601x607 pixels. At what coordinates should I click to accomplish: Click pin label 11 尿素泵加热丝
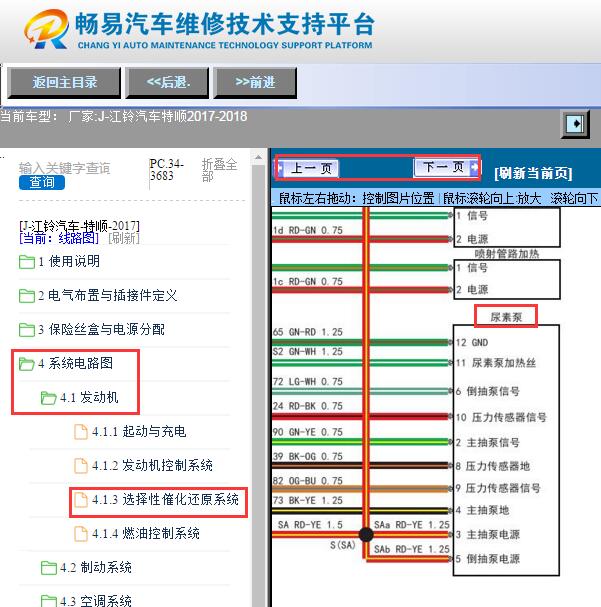[496, 363]
